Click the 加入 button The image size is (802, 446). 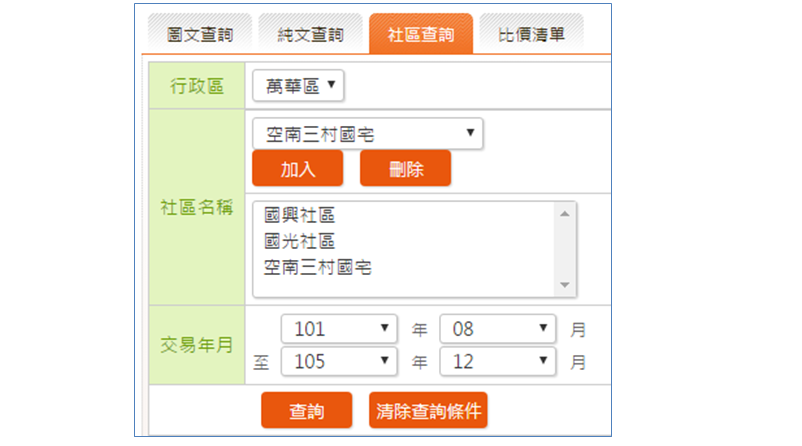click(297, 169)
